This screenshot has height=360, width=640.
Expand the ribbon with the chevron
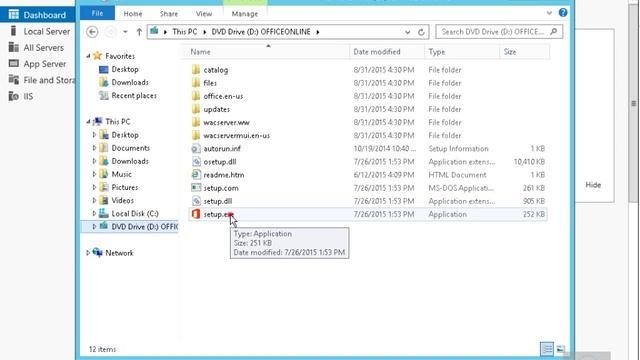pos(549,13)
